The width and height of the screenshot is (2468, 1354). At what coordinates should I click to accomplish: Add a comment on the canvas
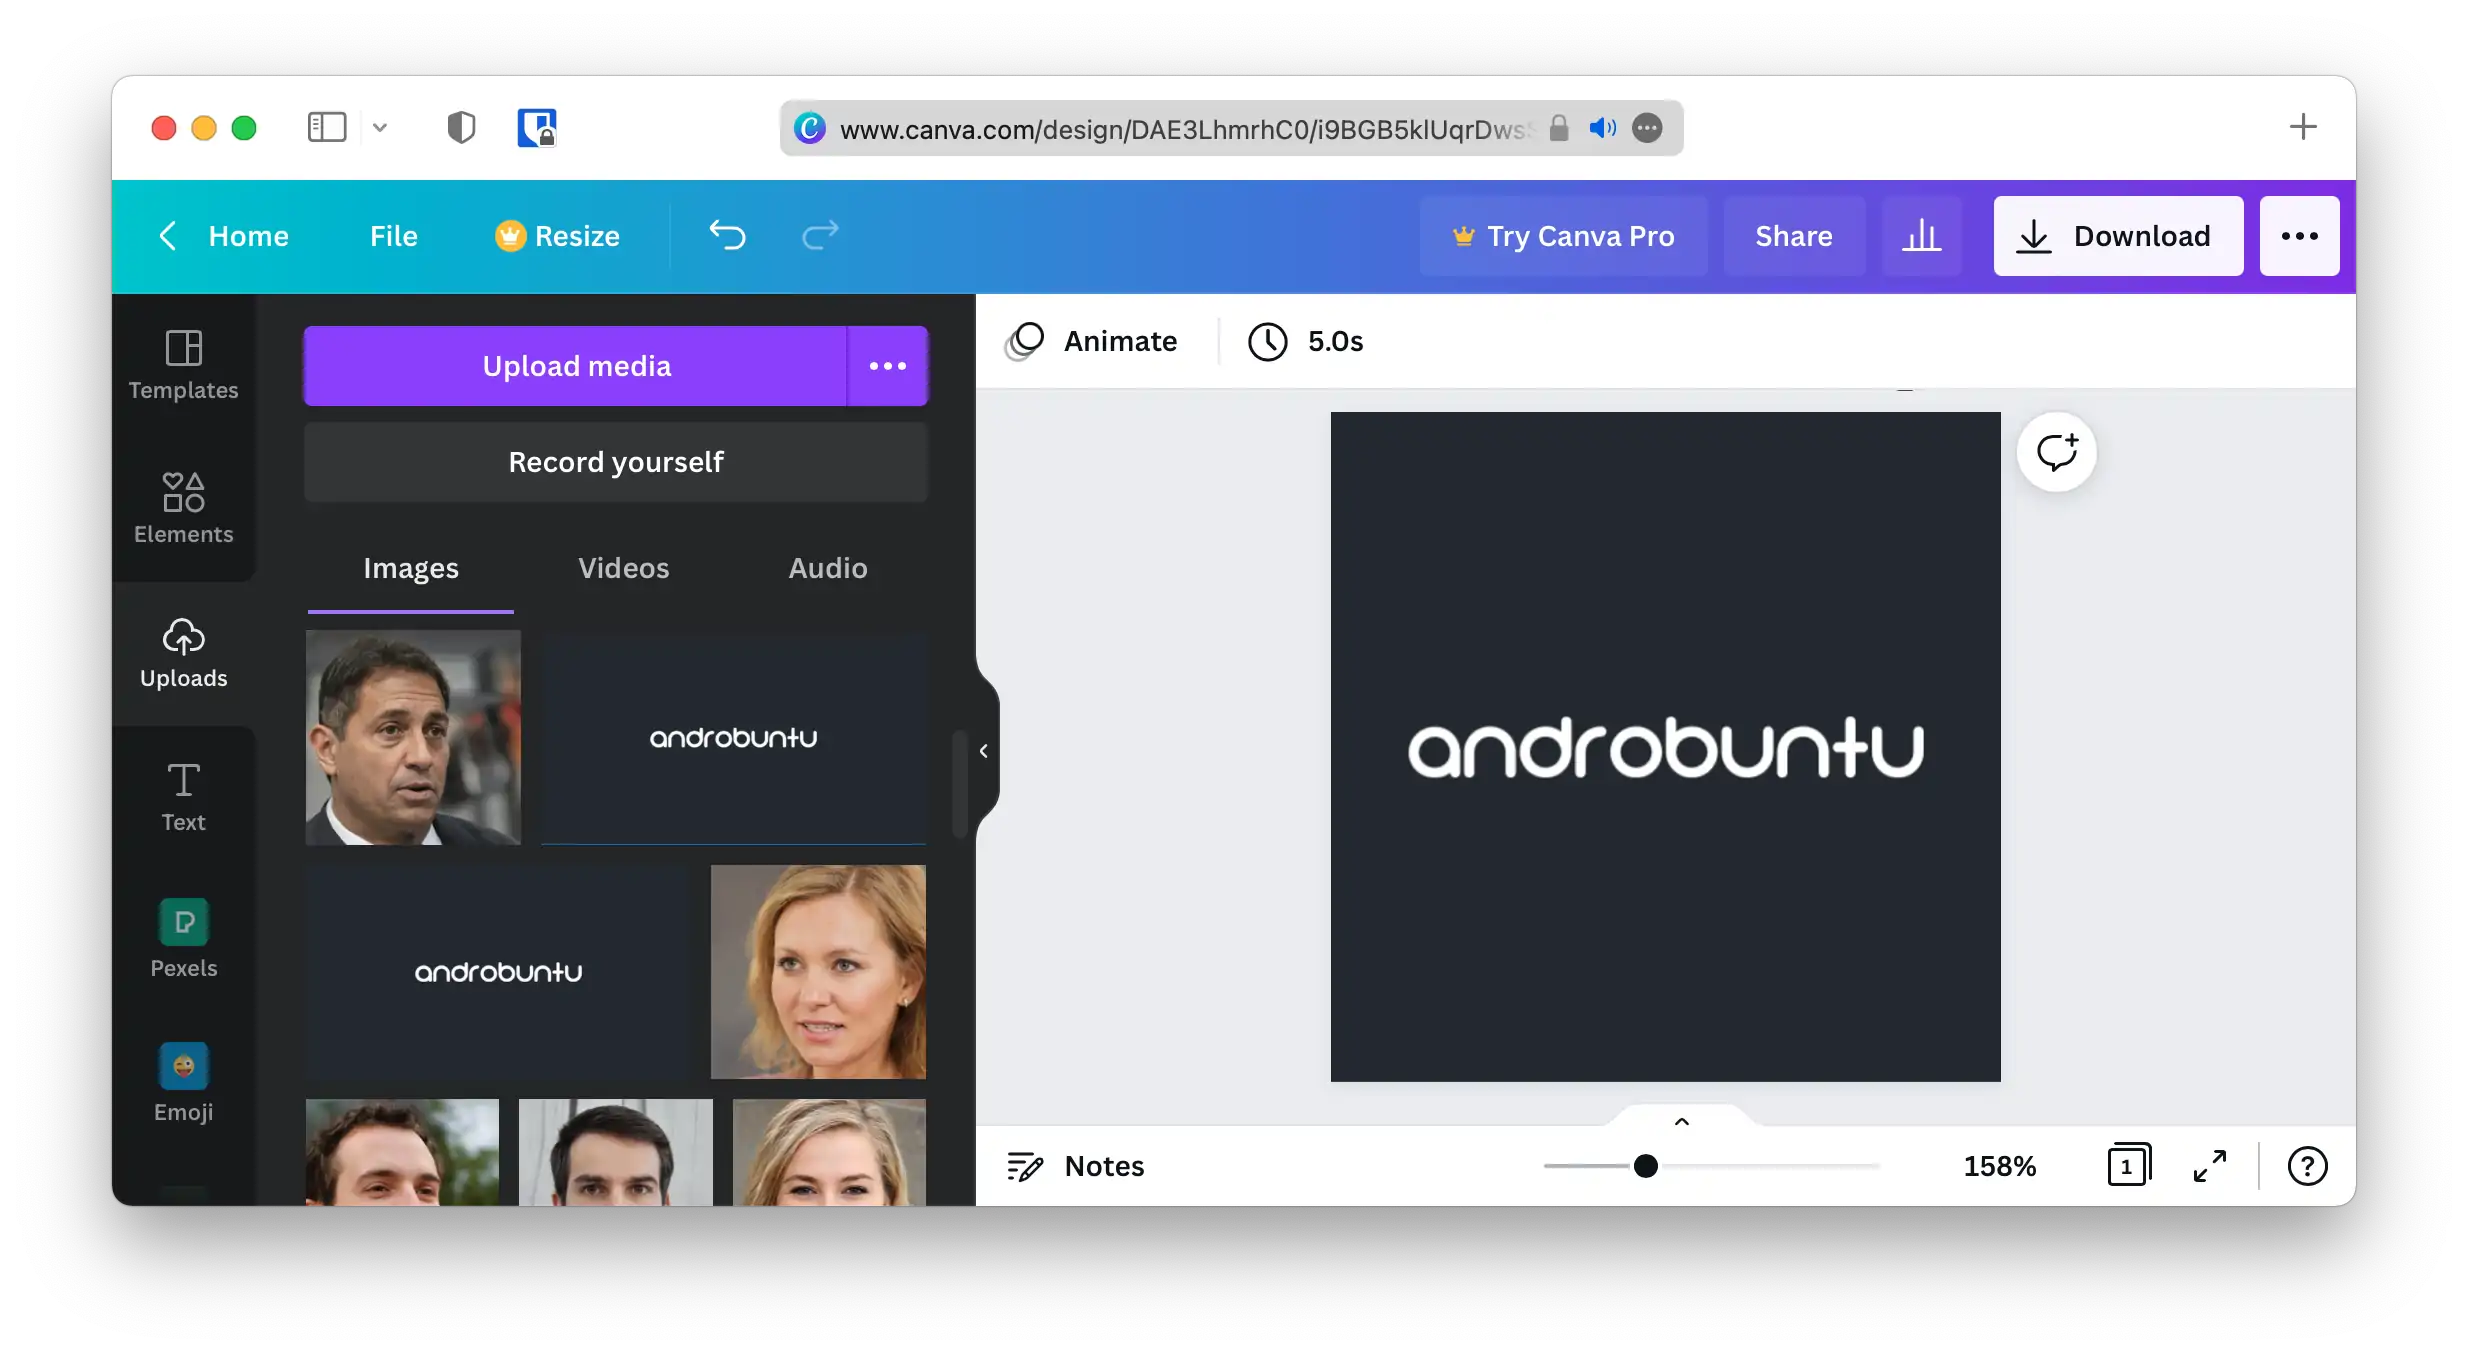2057,452
